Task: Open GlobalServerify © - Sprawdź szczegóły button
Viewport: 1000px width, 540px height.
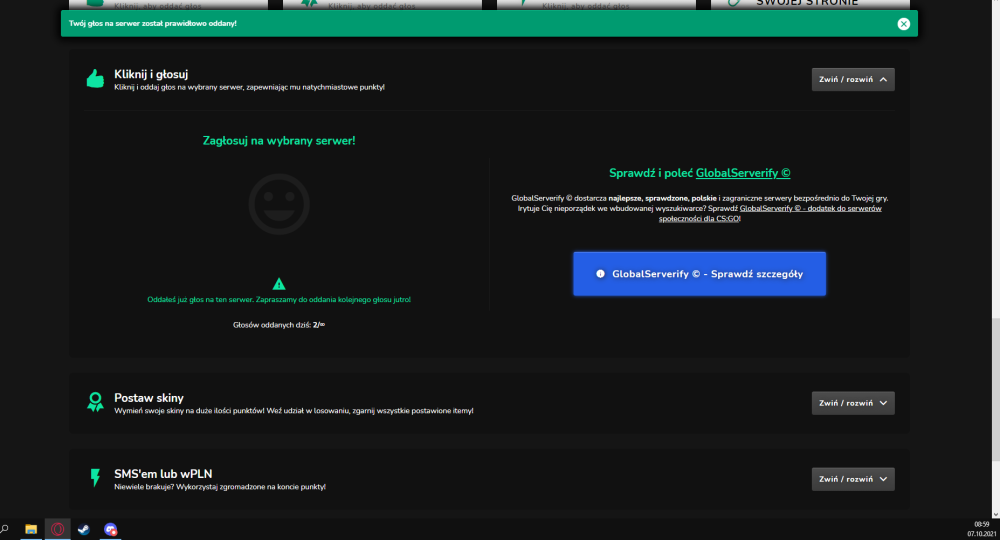Action: click(x=699, y=274)
